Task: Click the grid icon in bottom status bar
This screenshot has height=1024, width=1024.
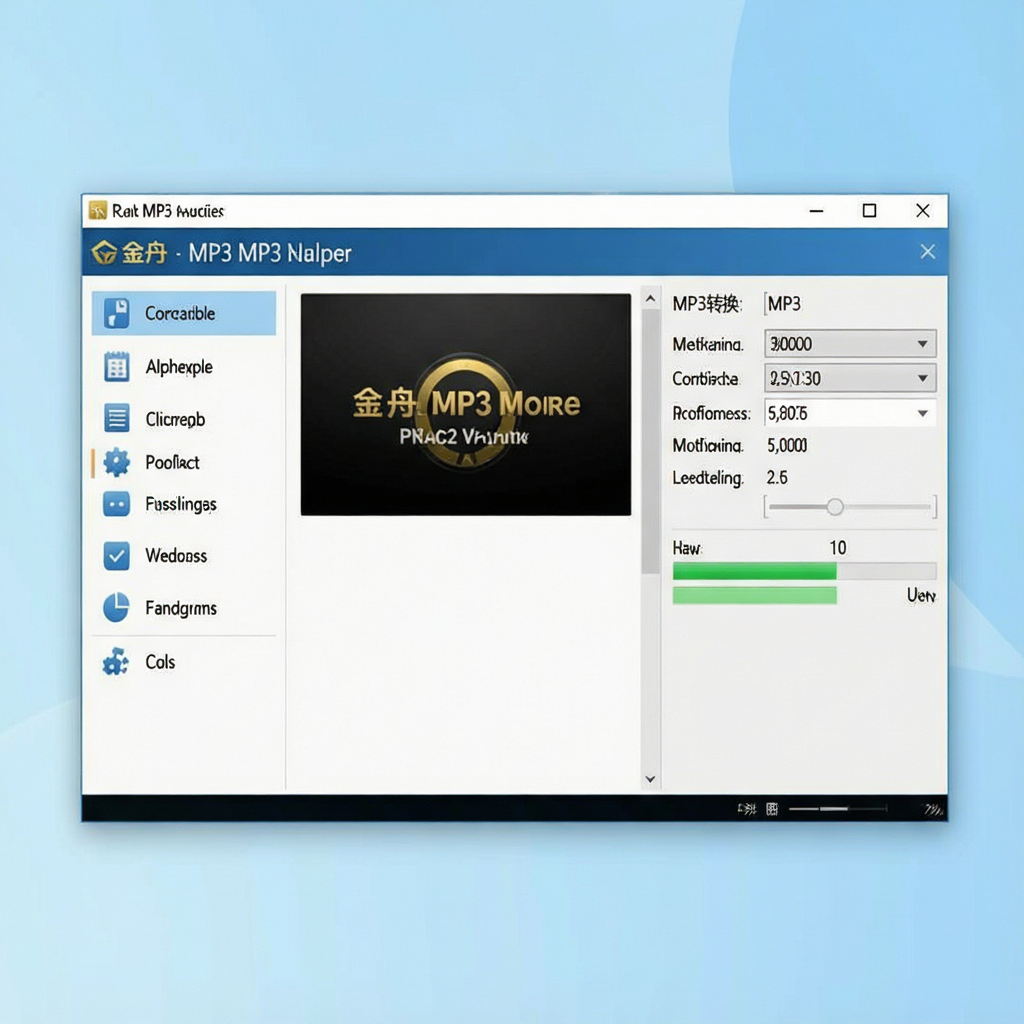Action: click(x=772, y=809)
